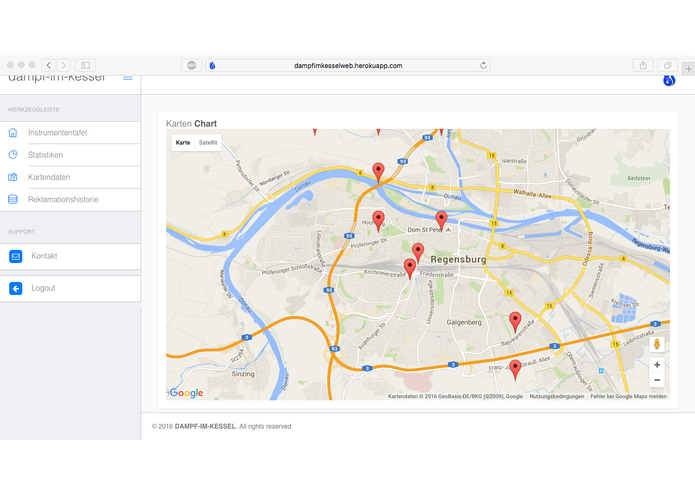Click the blue flame favicon in address bar
Screen dimensions: 695x494
pyautogui.click(x=212, y=66)
